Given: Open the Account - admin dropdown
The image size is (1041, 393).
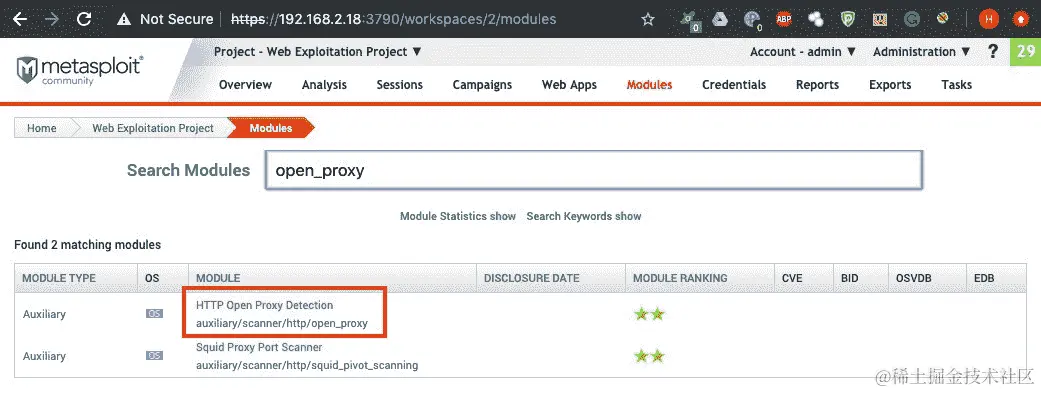Looking at the screenshot, I should click(x=803, y=52).
